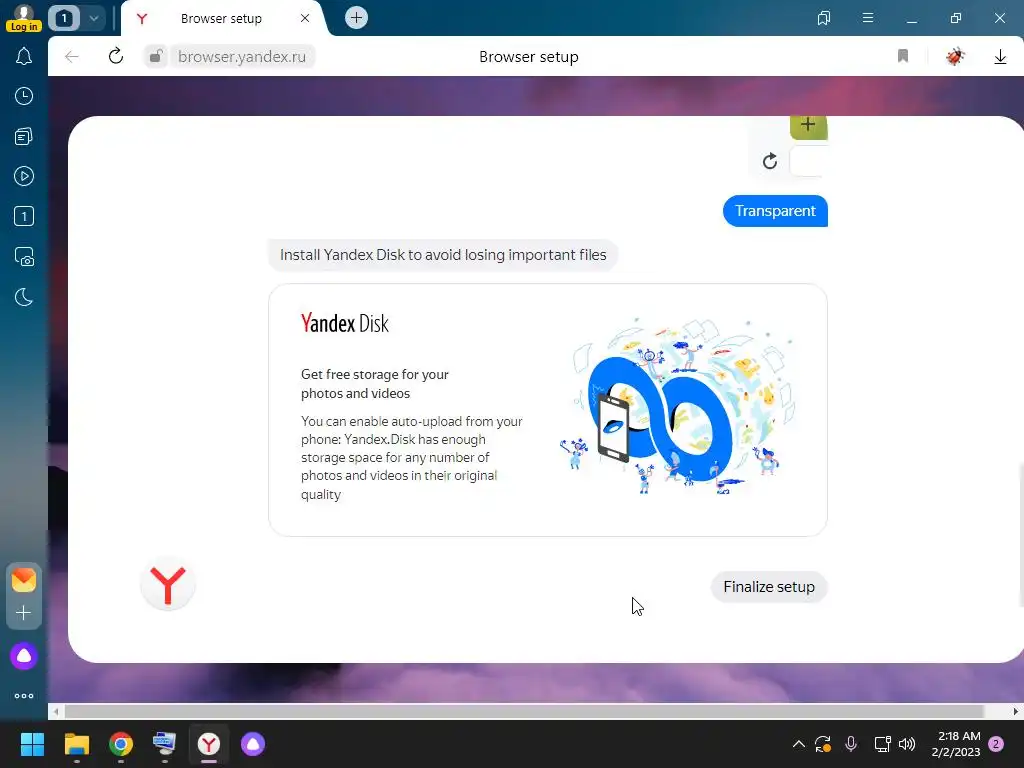1024x768 pixels.
Task: Open browsing history clock icon
Action: click(x=24, y=97)
